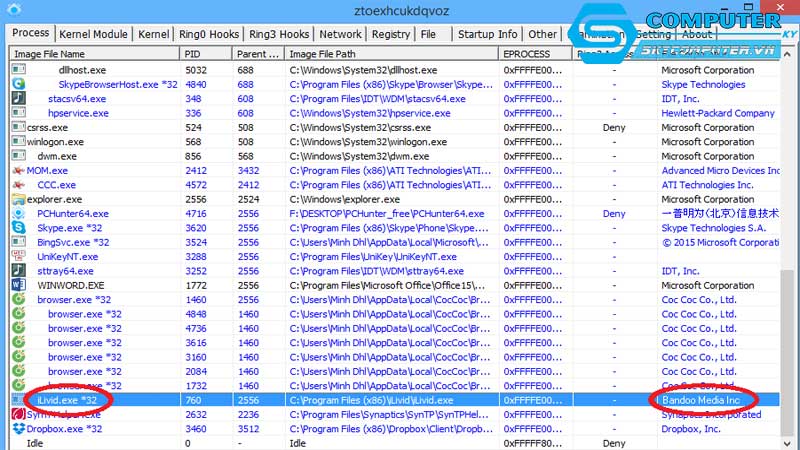Sort by PID column header

click(x=206, y=54)
